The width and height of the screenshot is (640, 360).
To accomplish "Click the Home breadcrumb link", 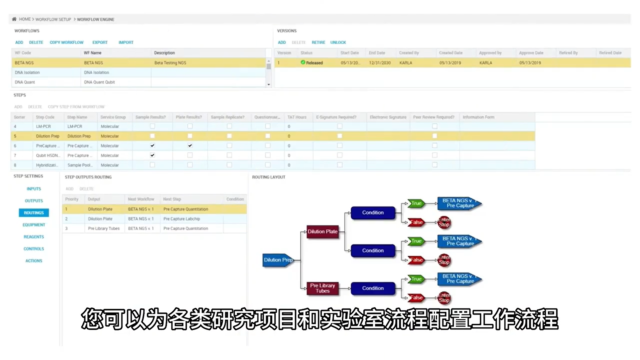I will point(24,19).
